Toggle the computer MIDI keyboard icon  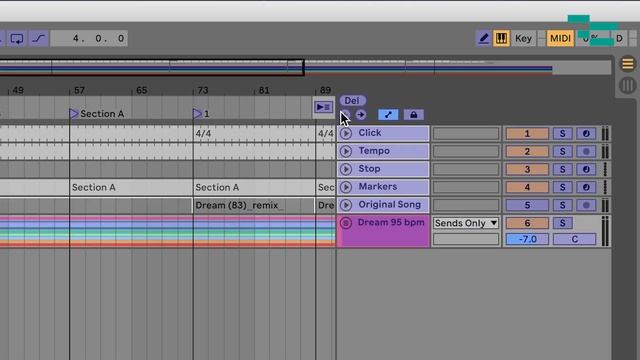click(501, 38)
